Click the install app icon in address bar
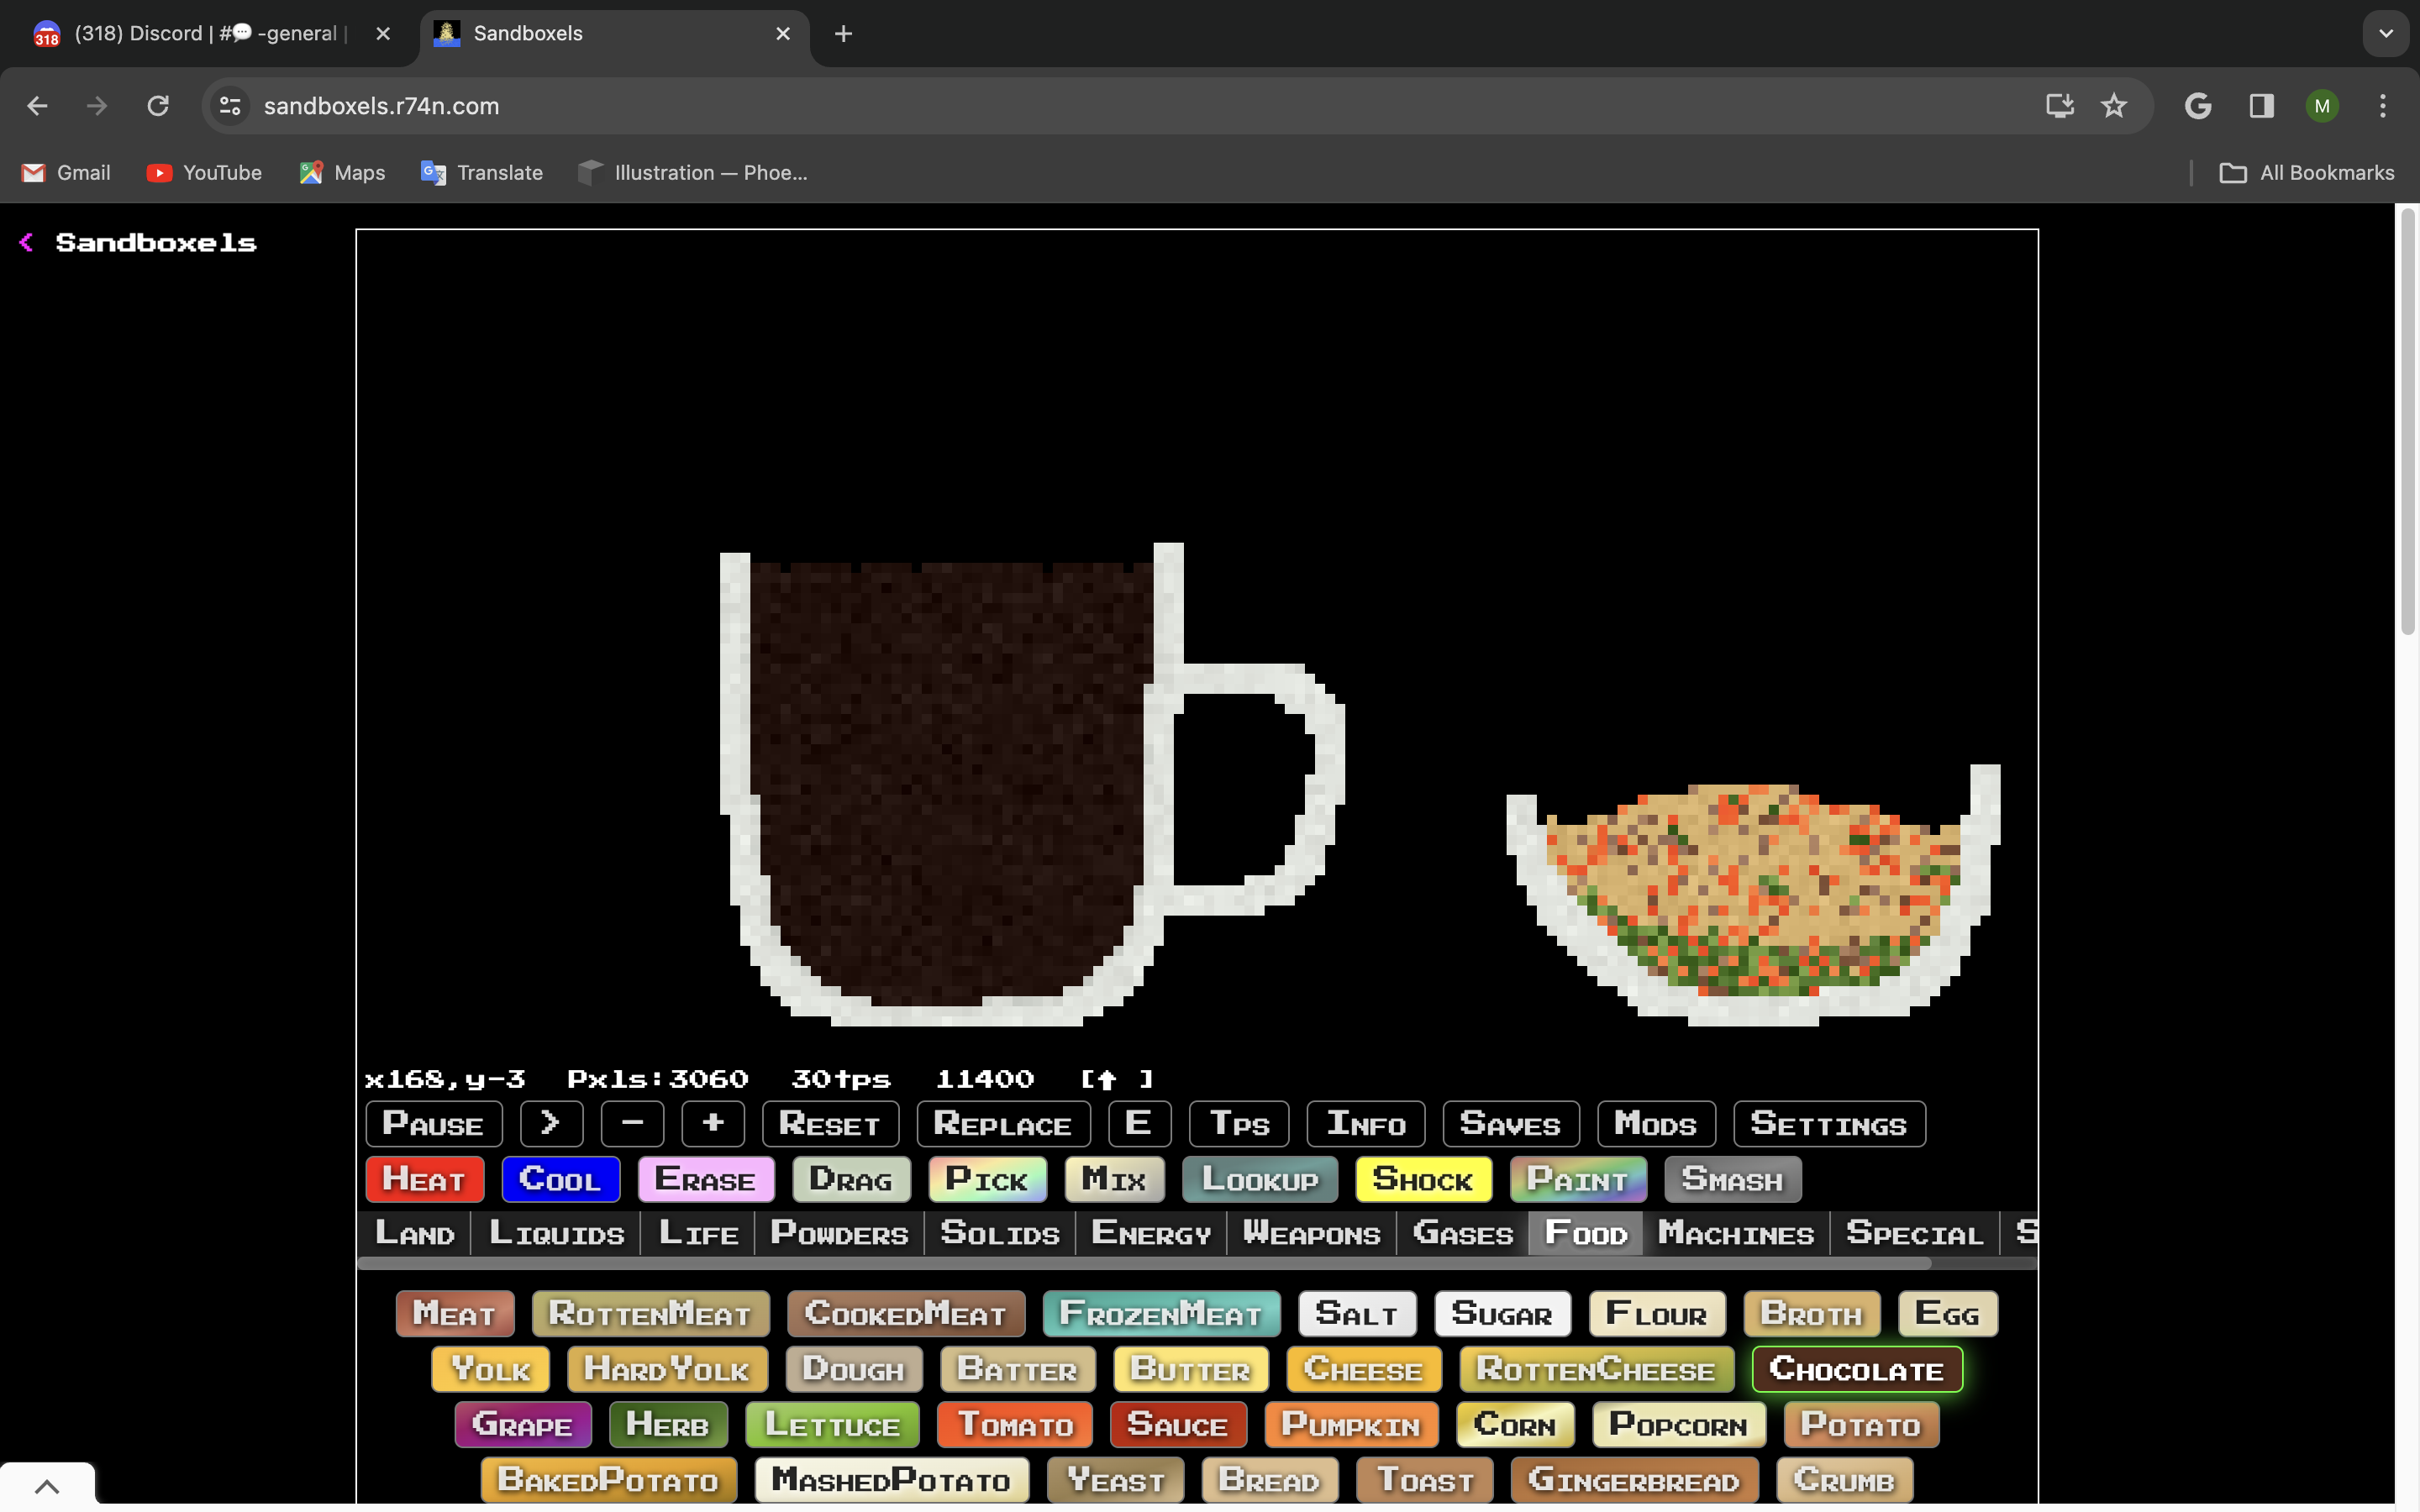 2059,106
